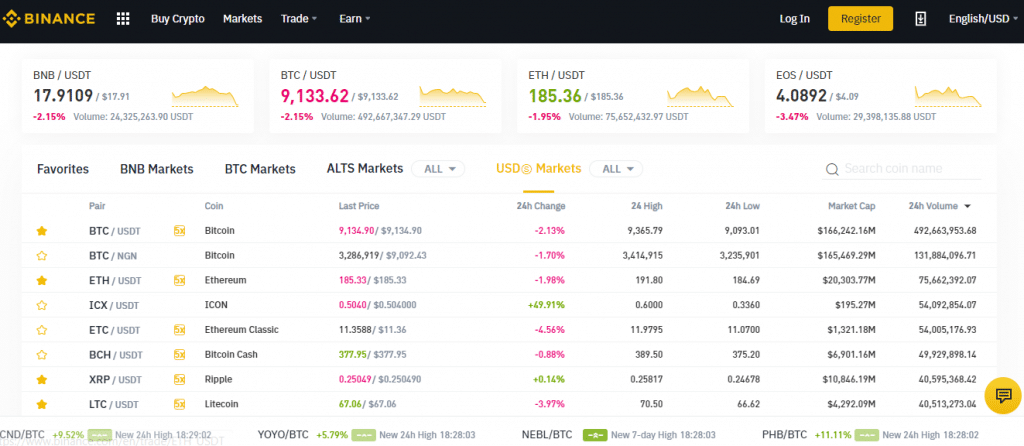Switch to the BNB Markets tab

(x=157, y=169)
